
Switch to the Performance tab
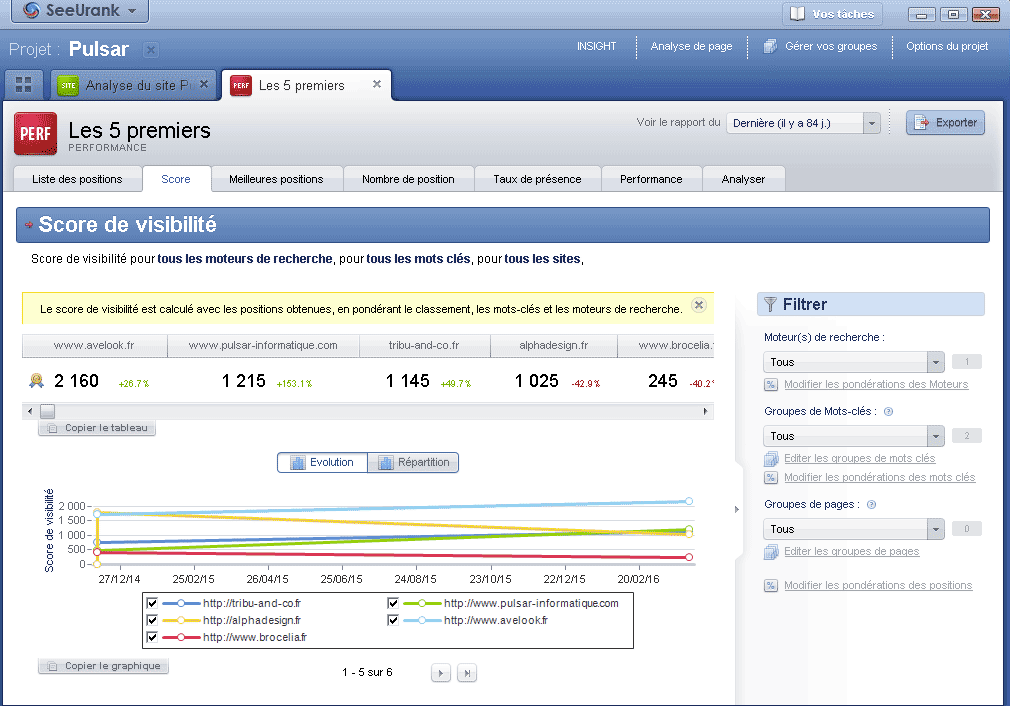651,179
